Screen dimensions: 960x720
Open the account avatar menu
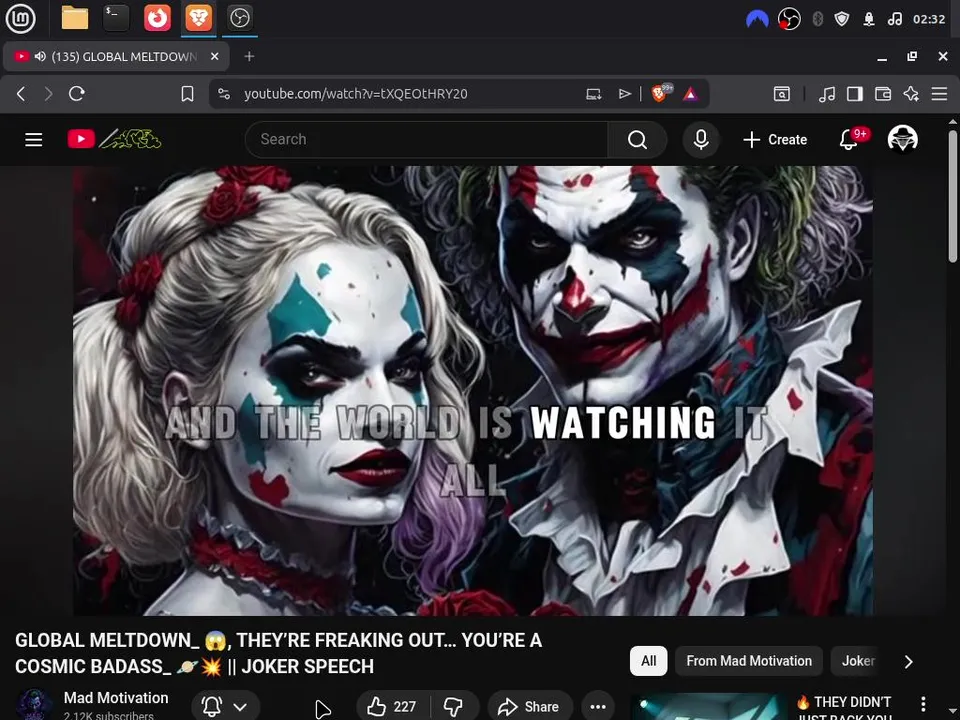[x=902, y=139]
